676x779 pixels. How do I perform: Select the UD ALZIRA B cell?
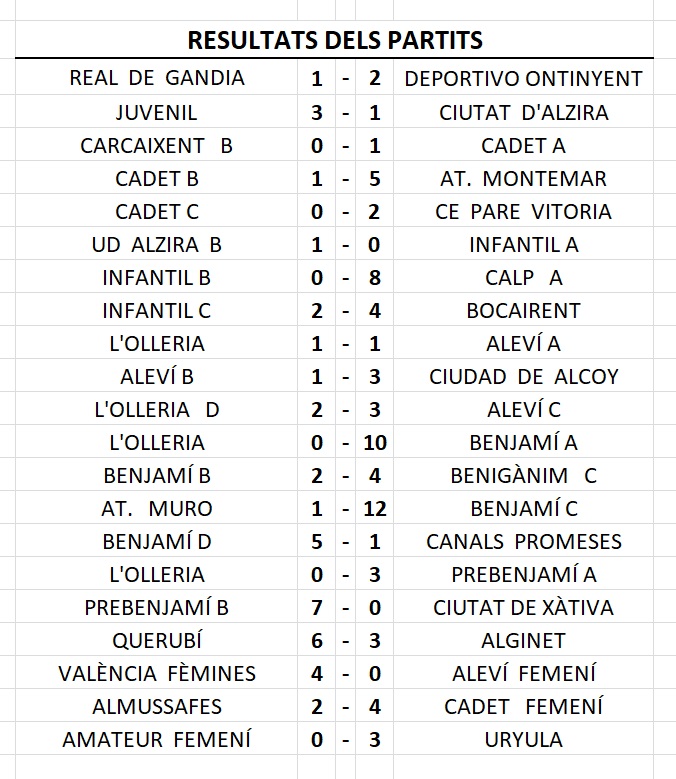(156, 244)
